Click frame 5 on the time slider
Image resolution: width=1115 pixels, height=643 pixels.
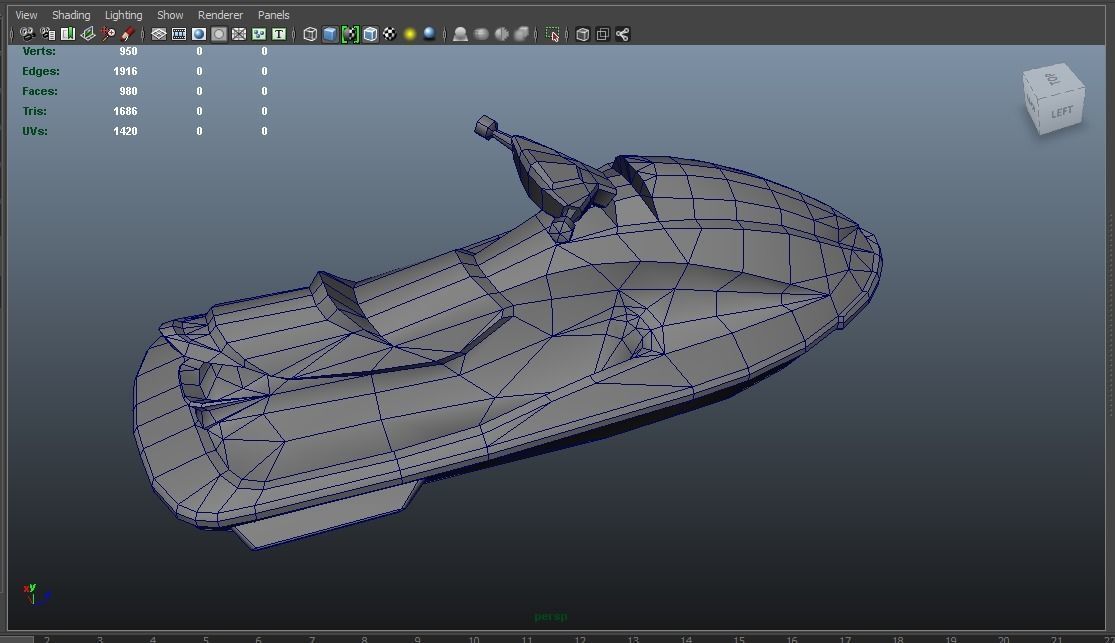pyautogui.click(x=206, y=639)
